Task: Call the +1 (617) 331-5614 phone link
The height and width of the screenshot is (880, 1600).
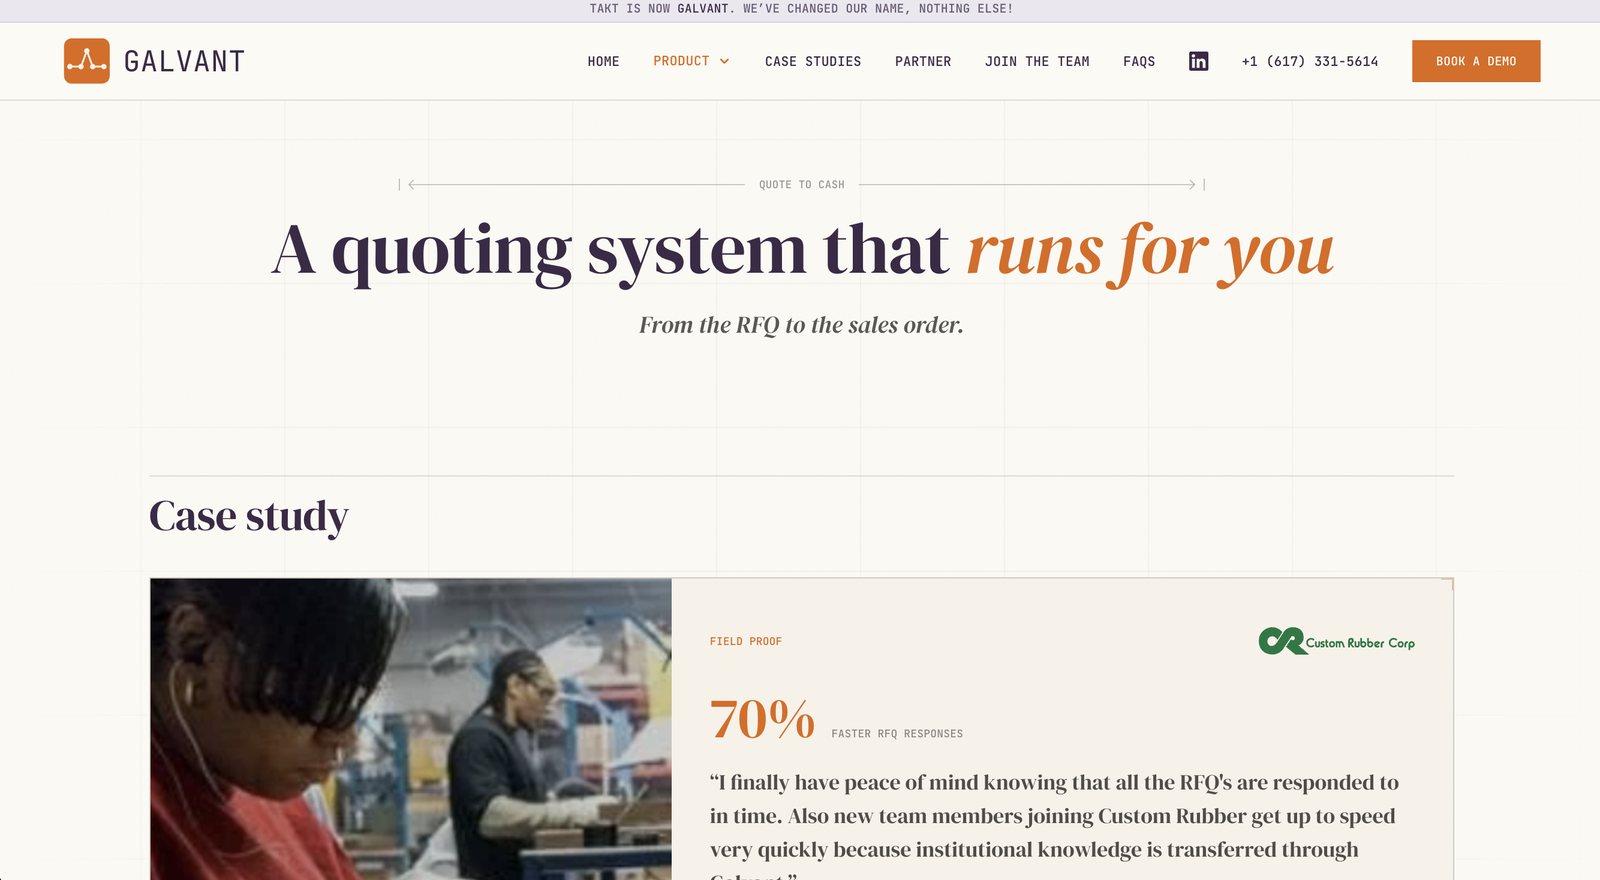Action: (1310, 61)
